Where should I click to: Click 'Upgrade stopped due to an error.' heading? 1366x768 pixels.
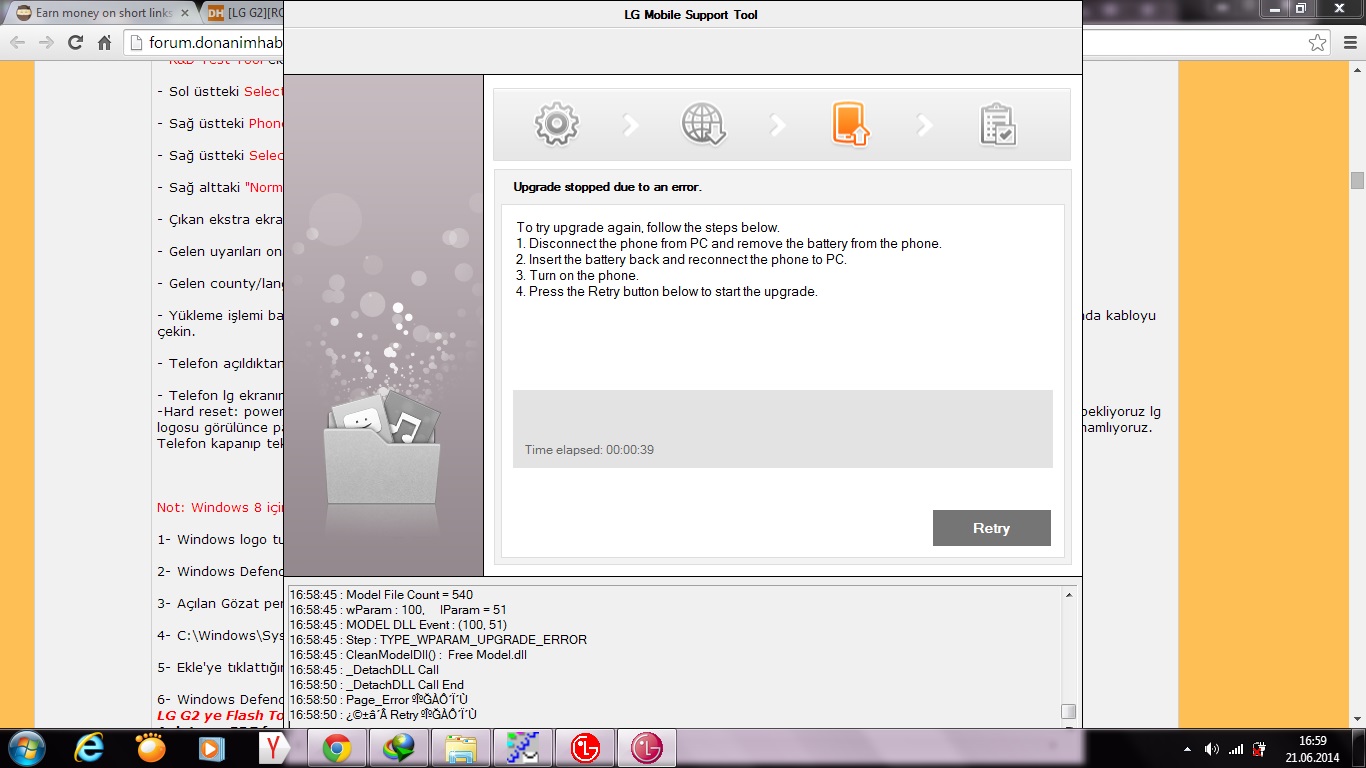607,187
